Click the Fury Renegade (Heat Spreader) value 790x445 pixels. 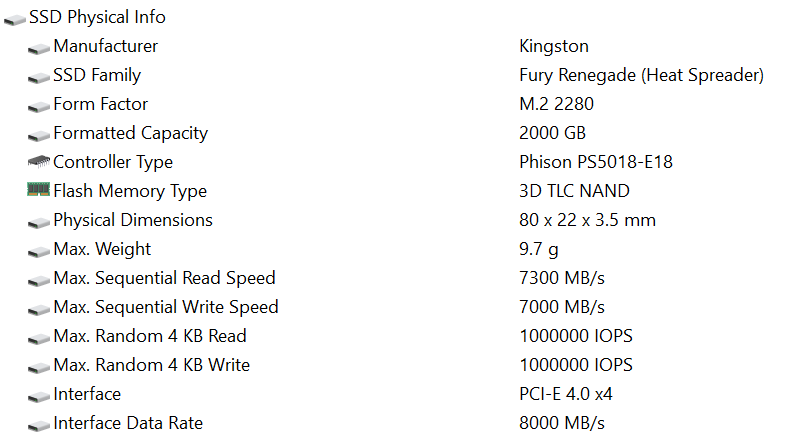(x=641, y=75)
